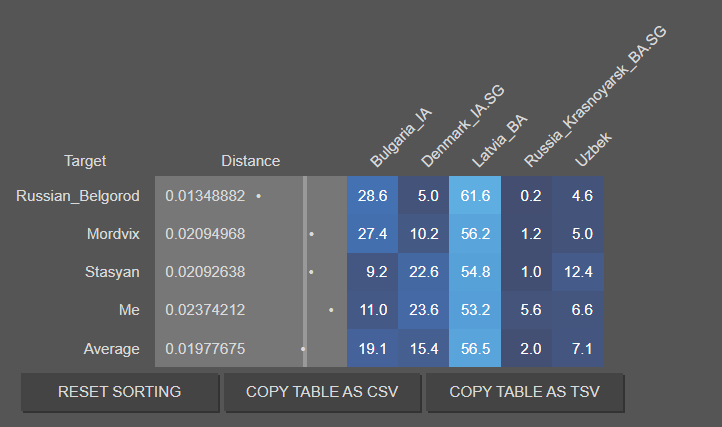Click the 22.6 Denmark cell for Stasyan
This screenshot has height=427, width=722.
click(424, 272)
